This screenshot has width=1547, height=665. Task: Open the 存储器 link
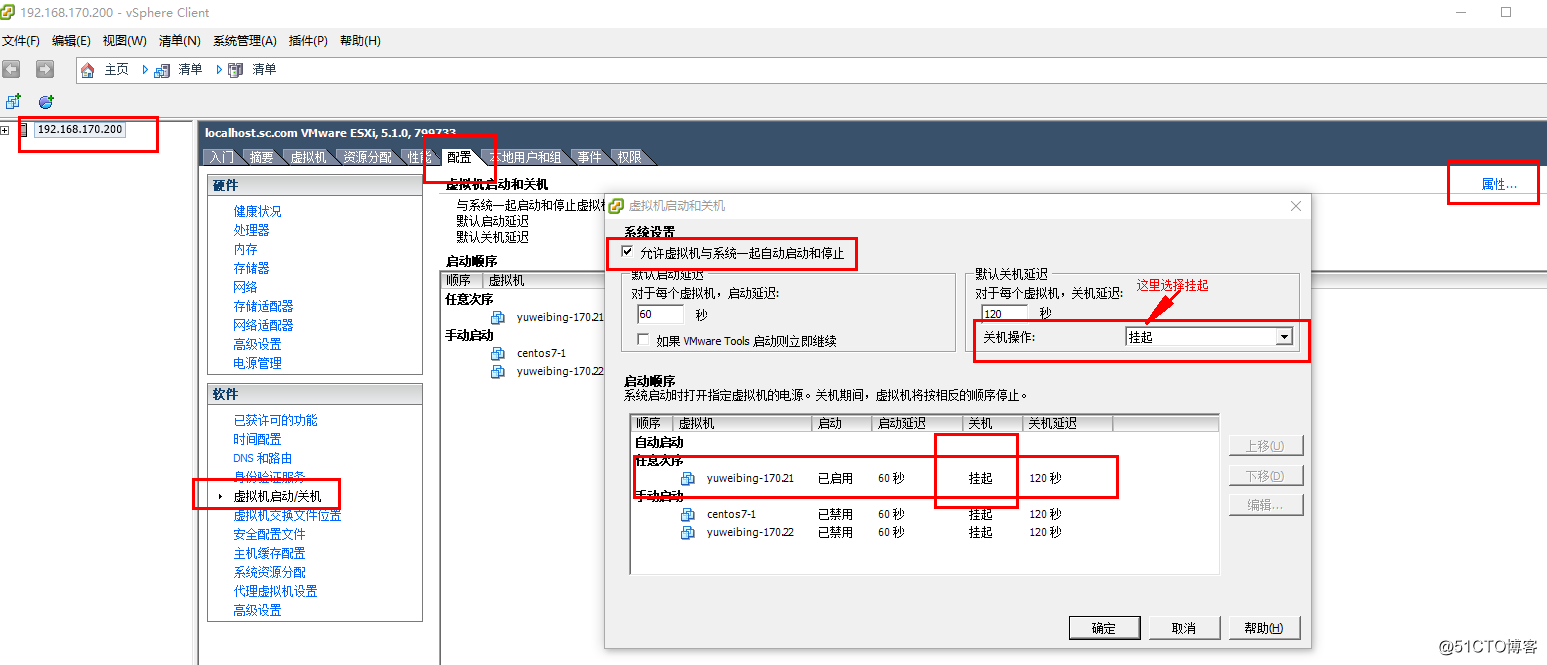click(251, 268)
